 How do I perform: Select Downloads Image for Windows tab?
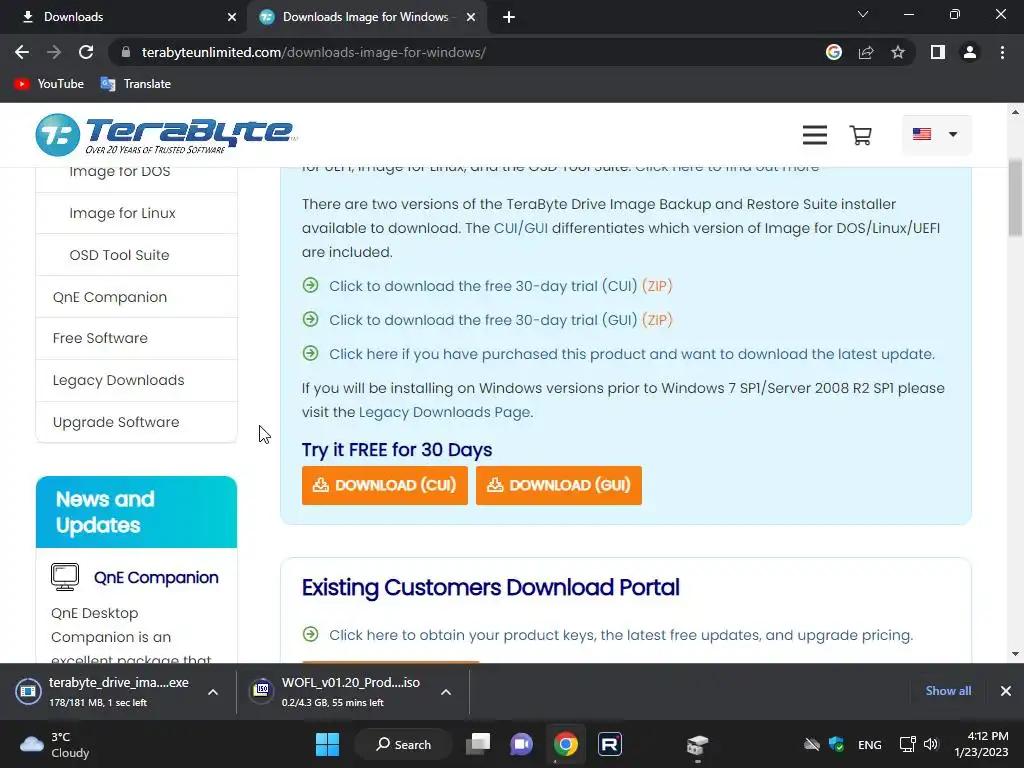[x=367, y=17]
